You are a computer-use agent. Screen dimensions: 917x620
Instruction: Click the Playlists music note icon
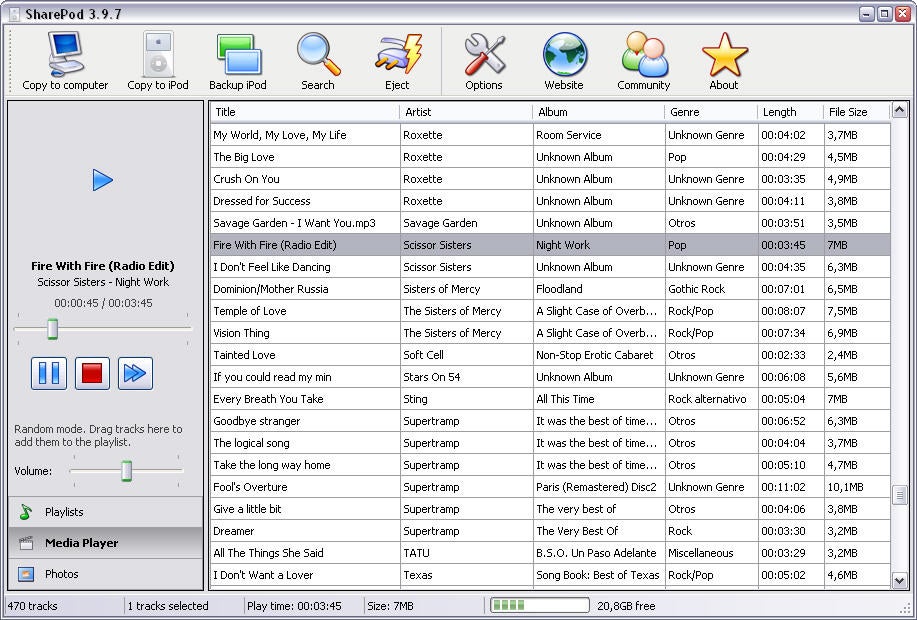(x=25, y=512)
